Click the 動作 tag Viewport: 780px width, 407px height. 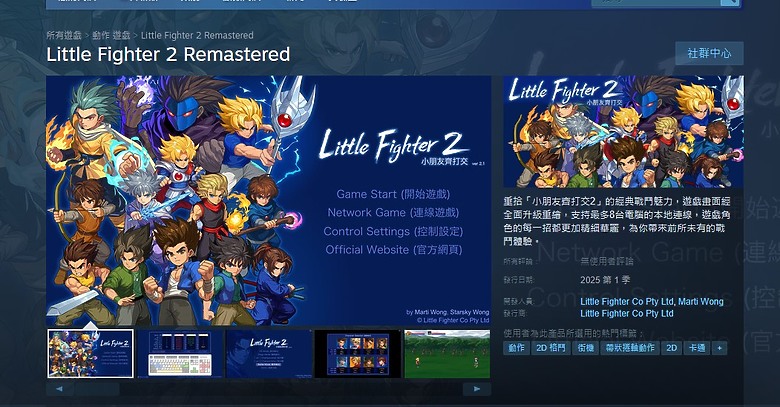click(x=516, y=348)
